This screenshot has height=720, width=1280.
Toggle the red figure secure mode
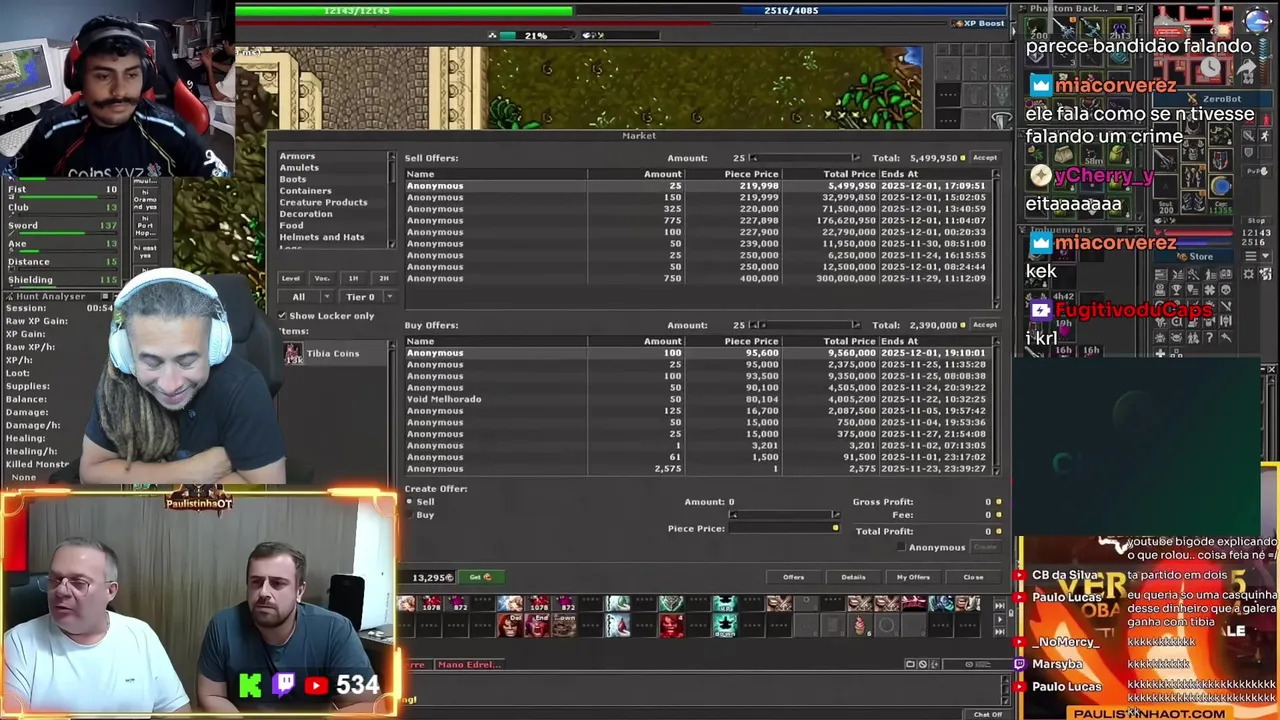1266,120
